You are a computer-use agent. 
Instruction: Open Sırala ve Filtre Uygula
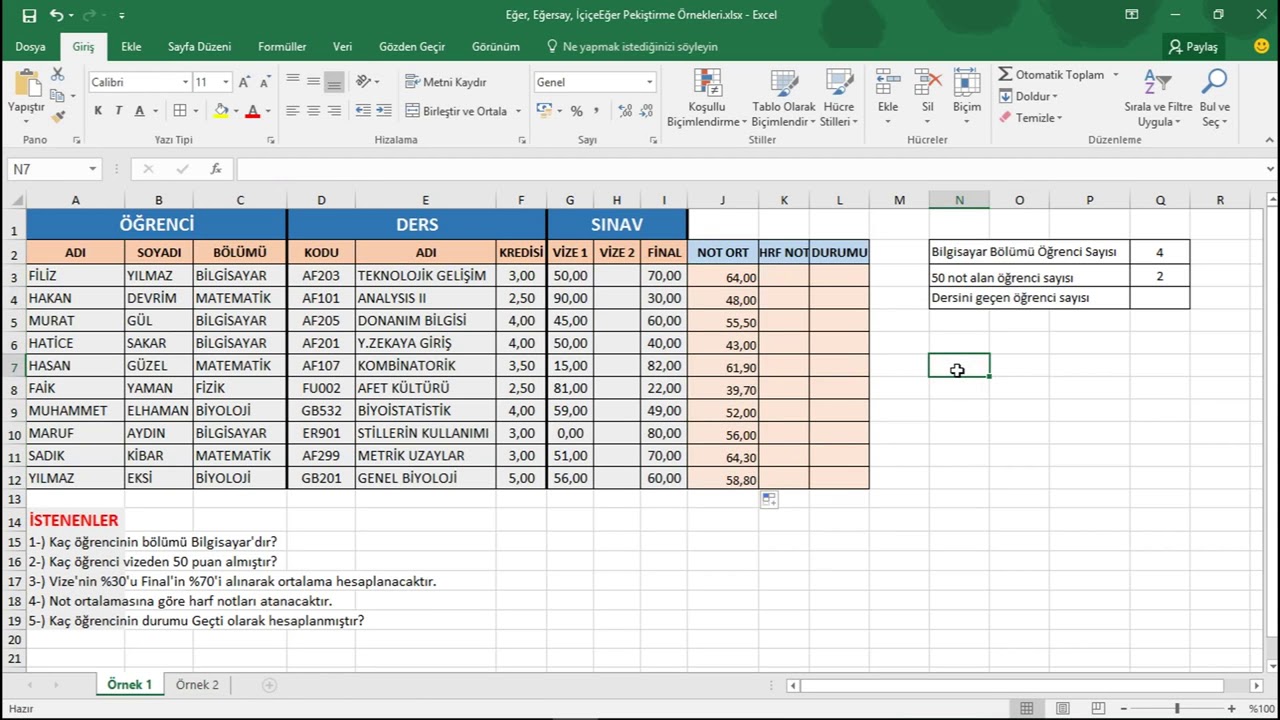click(x=1158, y=98)
